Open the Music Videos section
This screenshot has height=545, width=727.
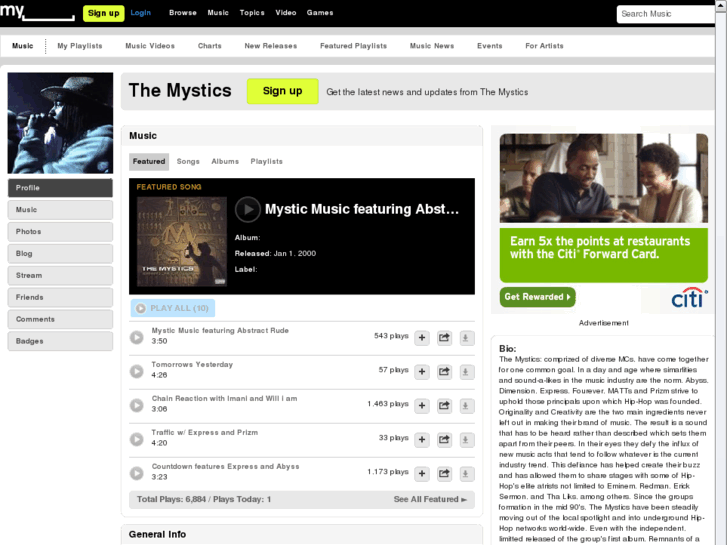click(150, 46)
